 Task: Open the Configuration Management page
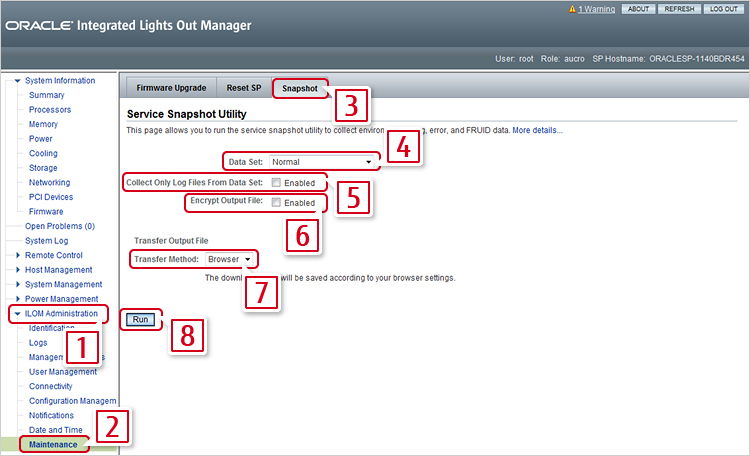pos(72,401)
